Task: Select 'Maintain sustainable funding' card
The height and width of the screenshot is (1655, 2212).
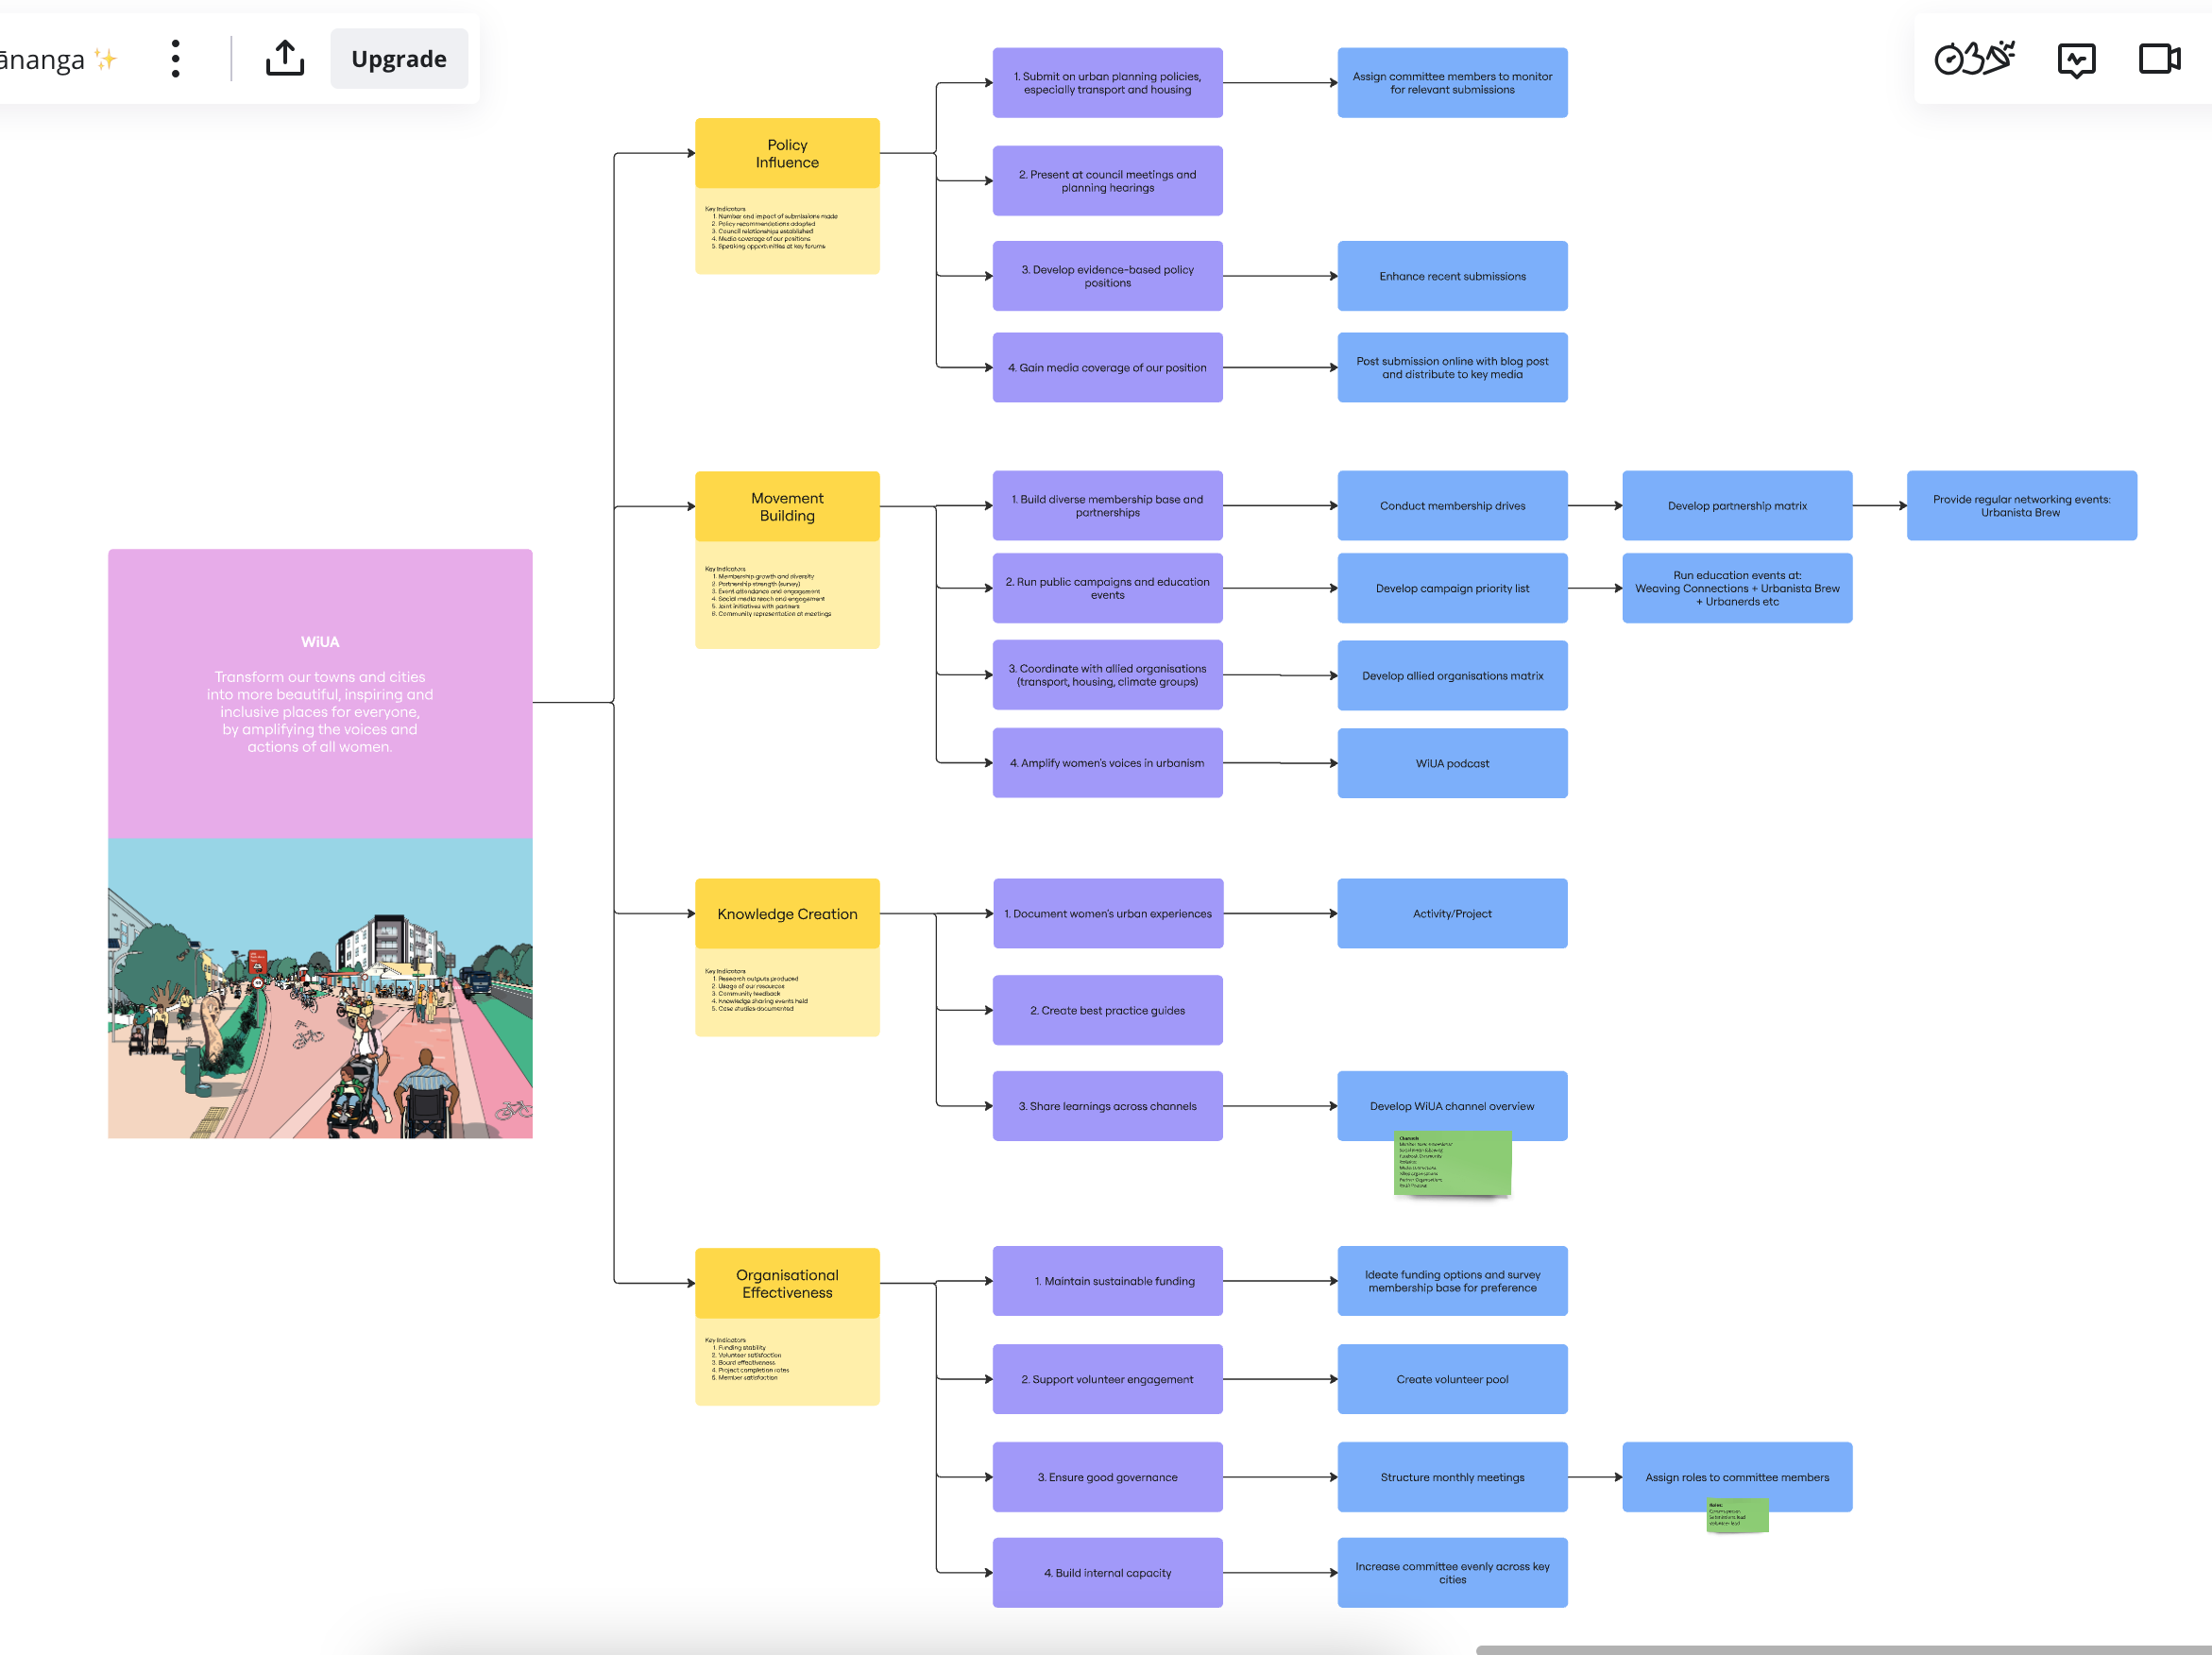Action: pyautogui.click(x=1107, y=1281)
